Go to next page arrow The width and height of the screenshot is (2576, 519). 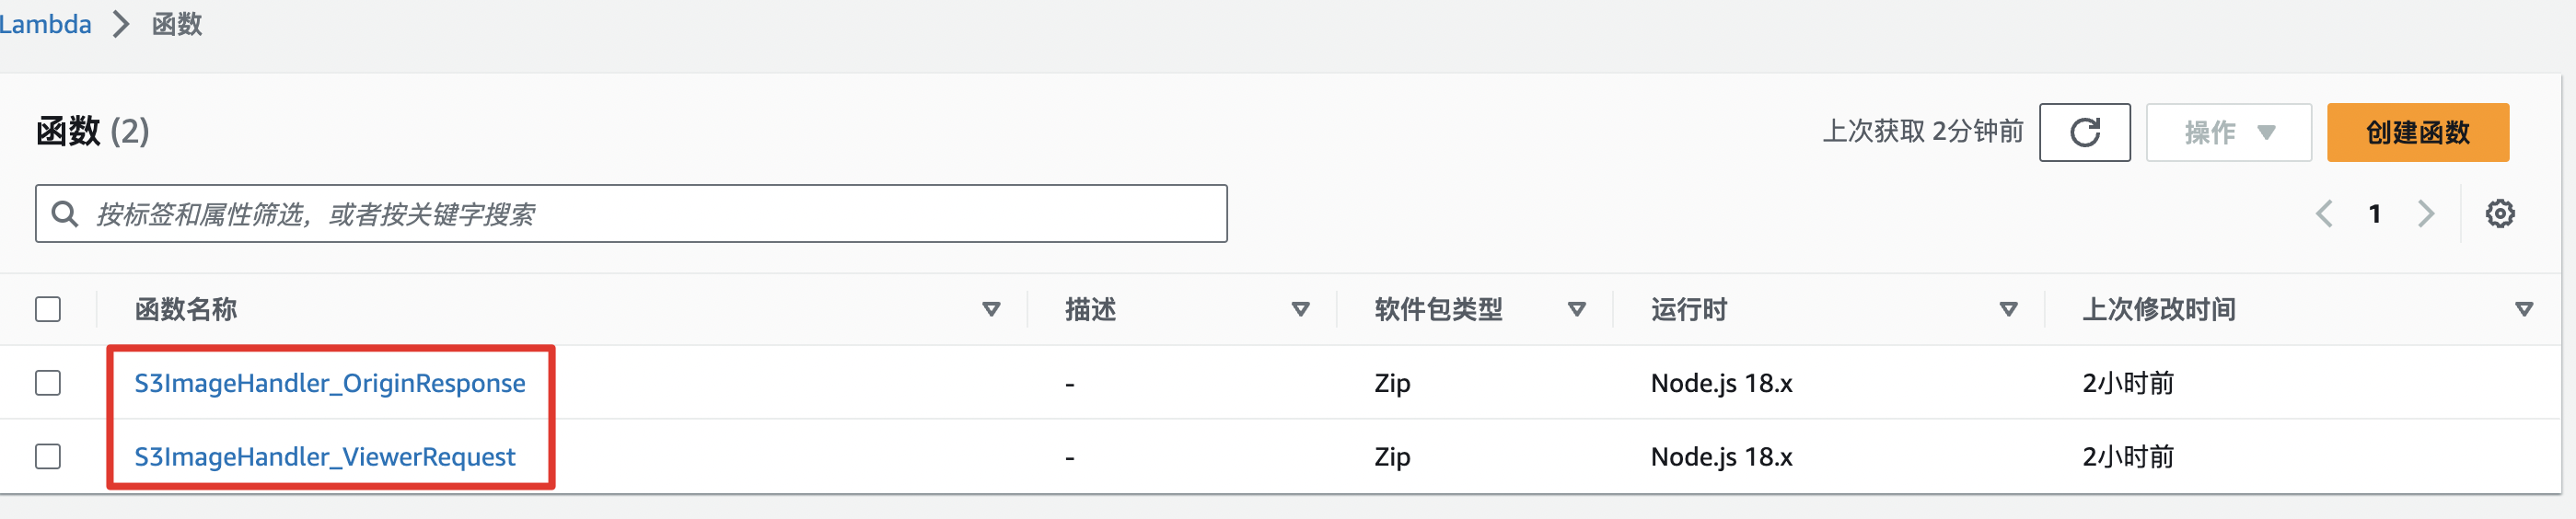tap(2426, 213)
